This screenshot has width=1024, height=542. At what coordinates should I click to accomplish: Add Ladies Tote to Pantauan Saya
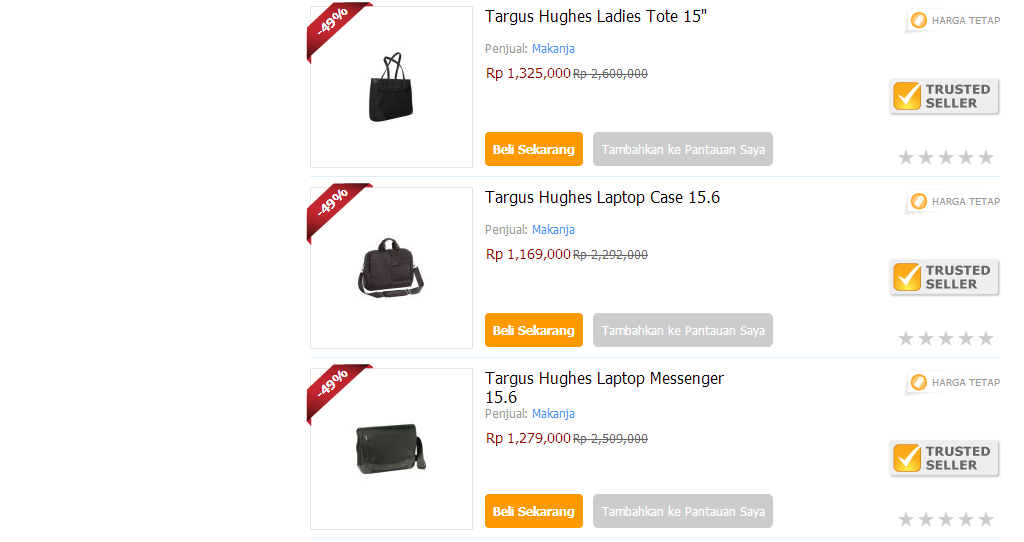pos(682,149)
